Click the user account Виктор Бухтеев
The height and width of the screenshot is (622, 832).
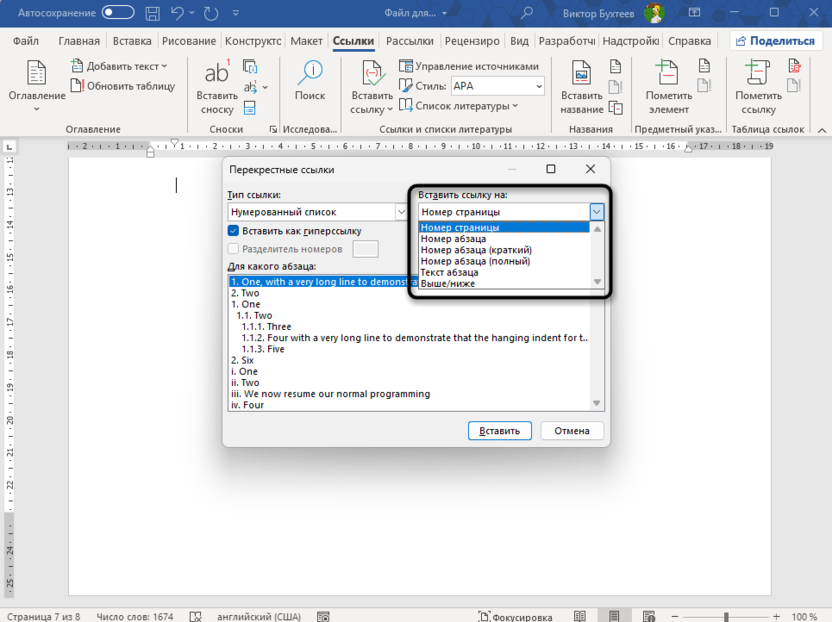614,13
